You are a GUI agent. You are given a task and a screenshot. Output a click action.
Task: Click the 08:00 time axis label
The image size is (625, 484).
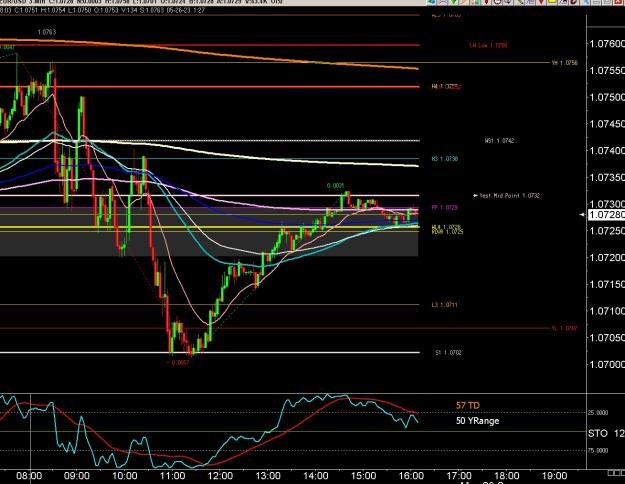tap(29, 476)
